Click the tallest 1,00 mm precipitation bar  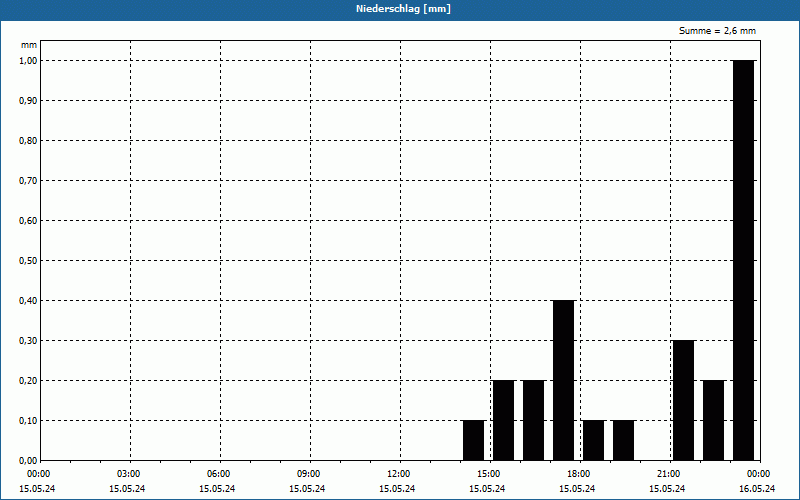[743, 260]
